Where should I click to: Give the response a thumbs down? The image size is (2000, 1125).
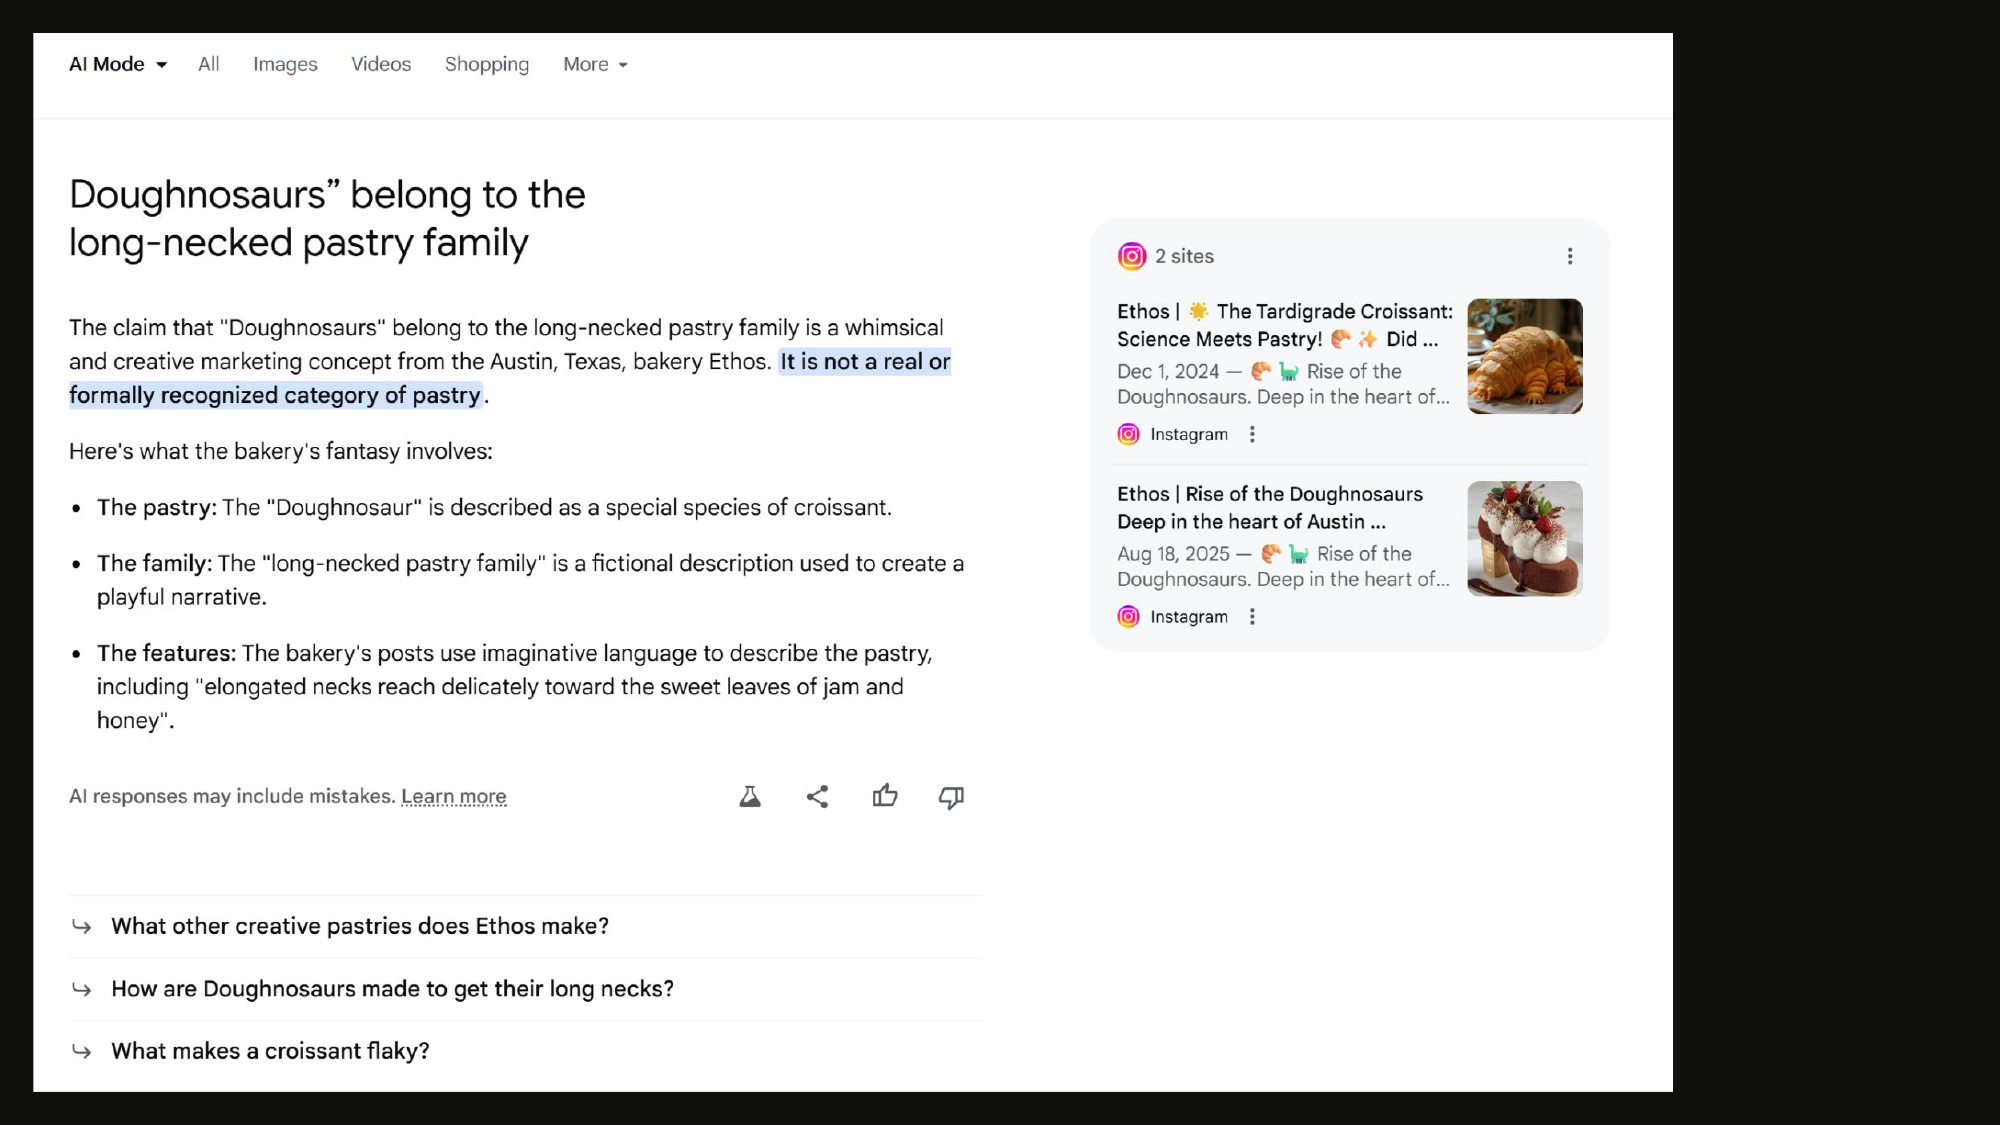point(951,797)
